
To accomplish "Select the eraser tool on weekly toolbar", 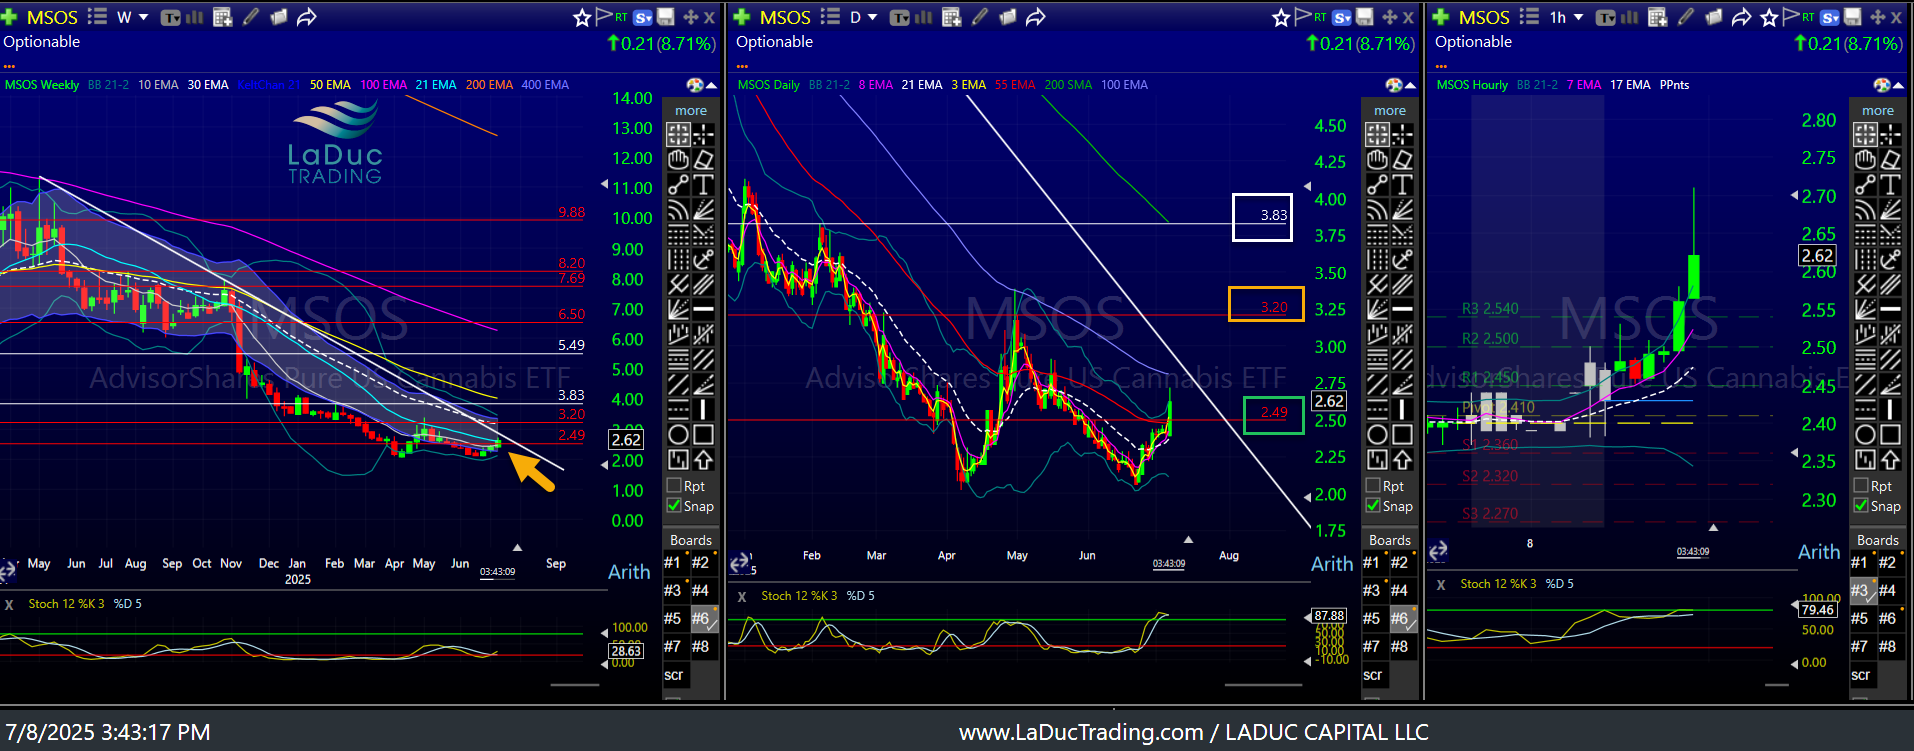I will click(x=704, y=159).
